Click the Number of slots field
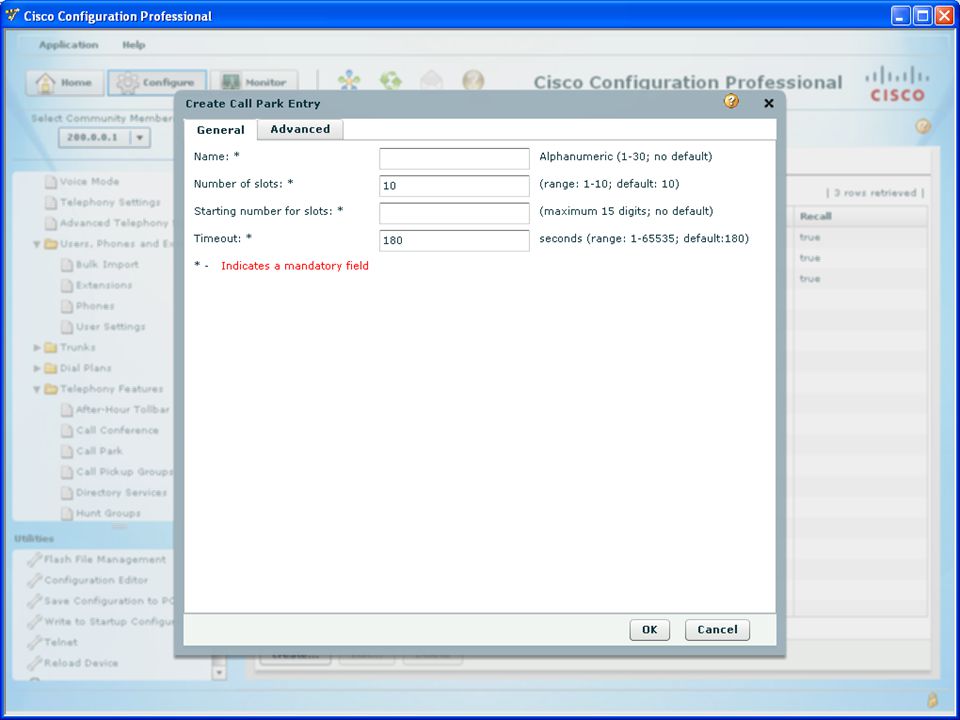 click(x=454, y=186)
